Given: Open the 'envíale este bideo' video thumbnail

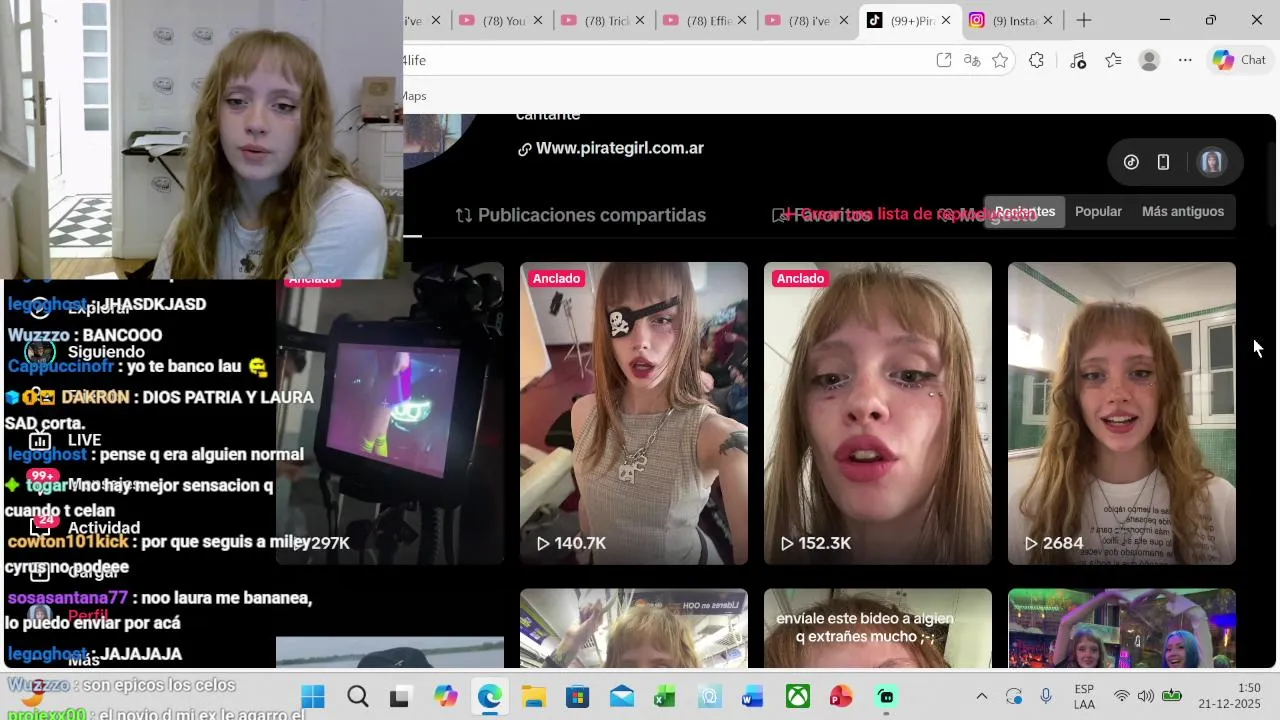Looking at the screenshot, I should tap(878, 628).
